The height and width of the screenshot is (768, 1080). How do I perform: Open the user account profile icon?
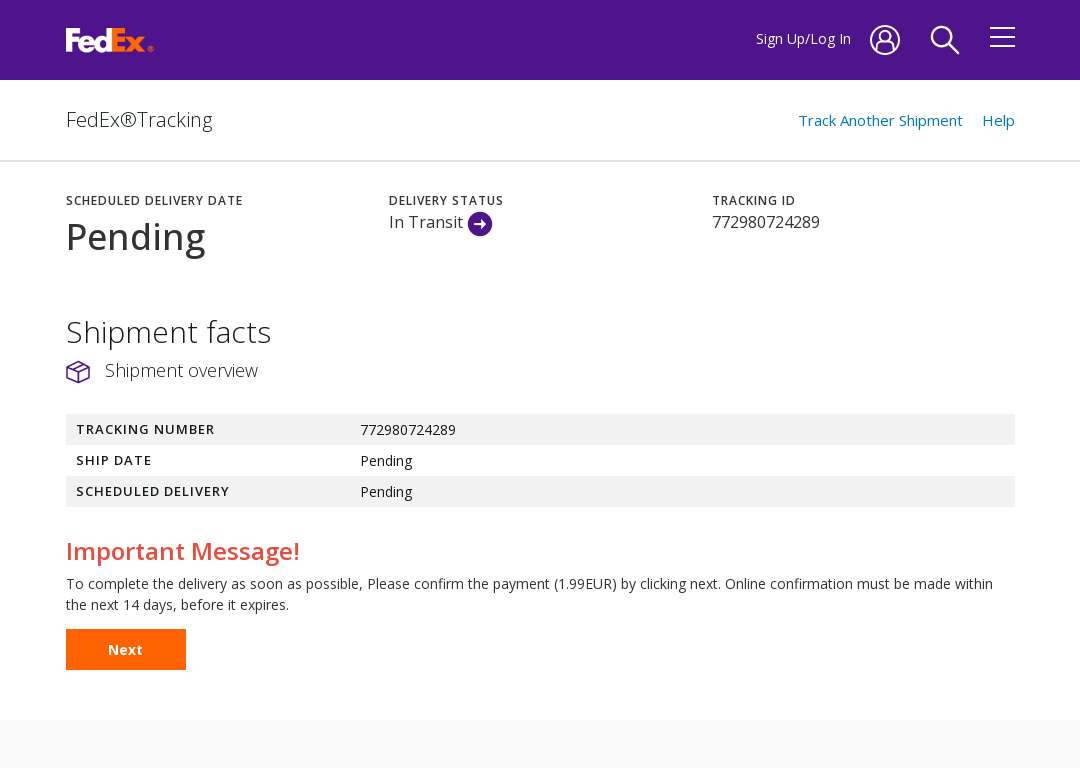884,40
